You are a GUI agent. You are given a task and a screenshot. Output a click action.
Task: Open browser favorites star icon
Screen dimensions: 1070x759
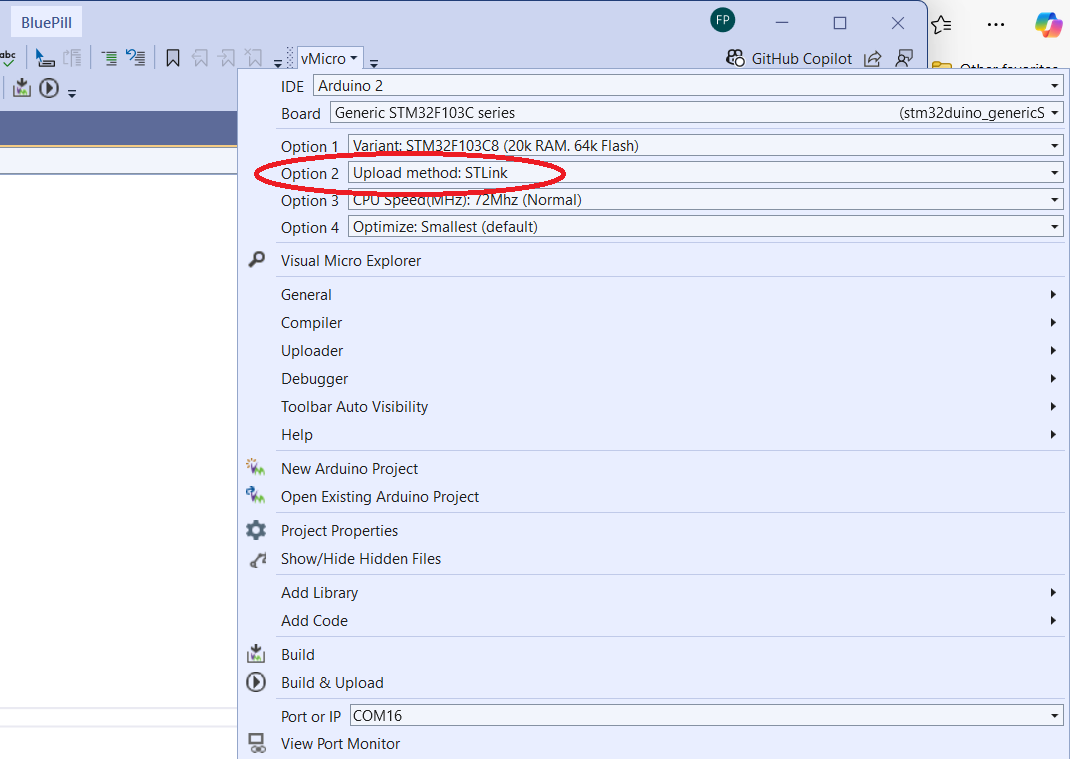(x=941, y=25)
